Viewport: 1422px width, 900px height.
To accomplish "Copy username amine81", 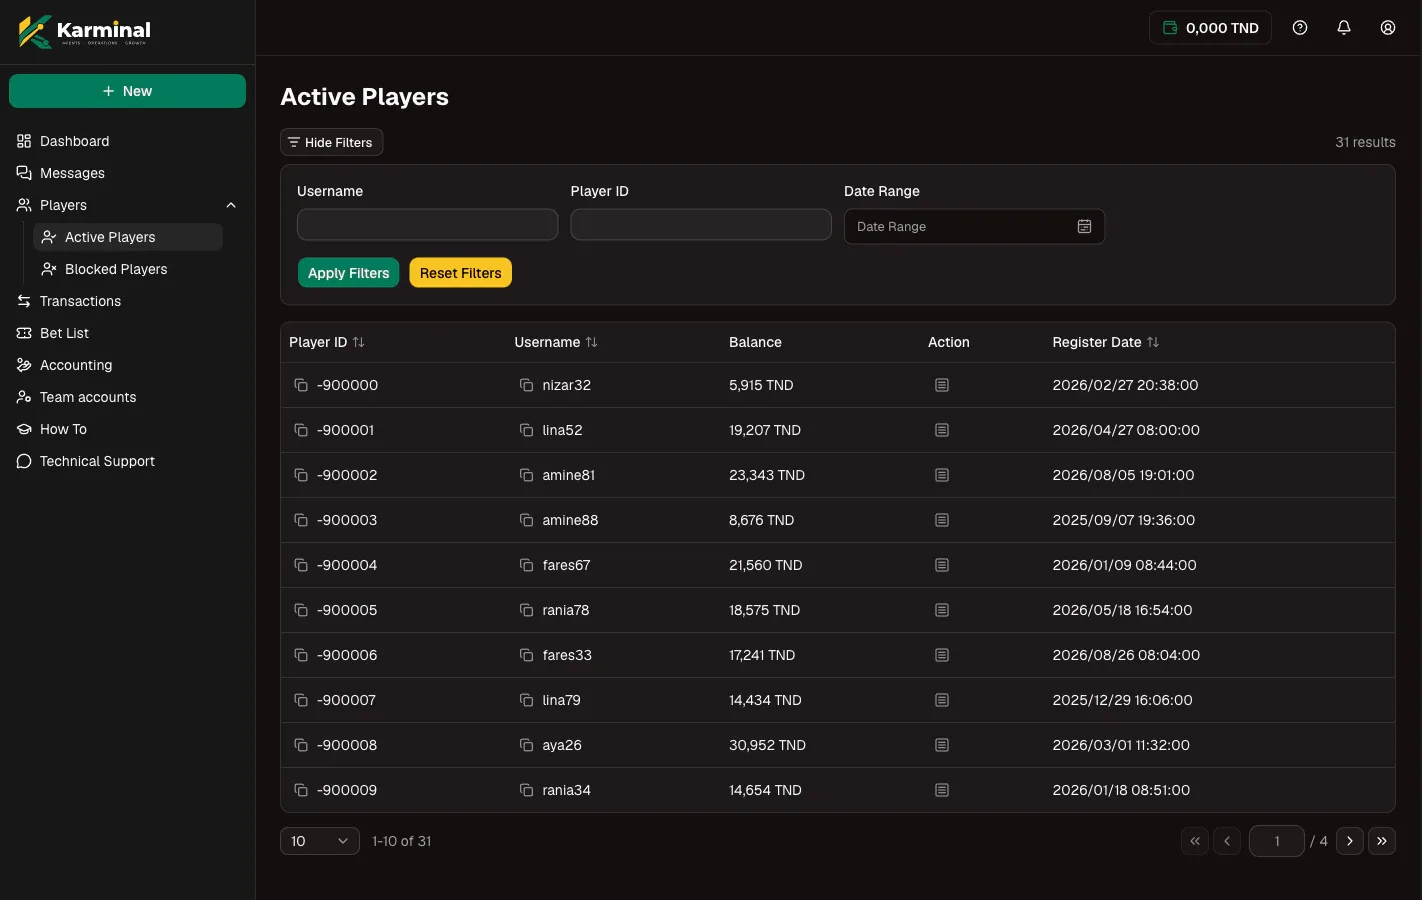I will [x=526, y=475].
